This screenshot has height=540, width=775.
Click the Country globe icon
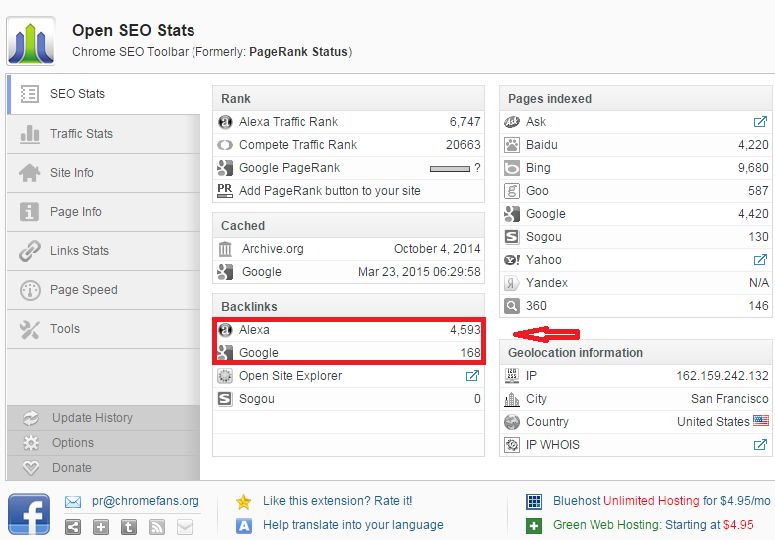pos(512,422)
